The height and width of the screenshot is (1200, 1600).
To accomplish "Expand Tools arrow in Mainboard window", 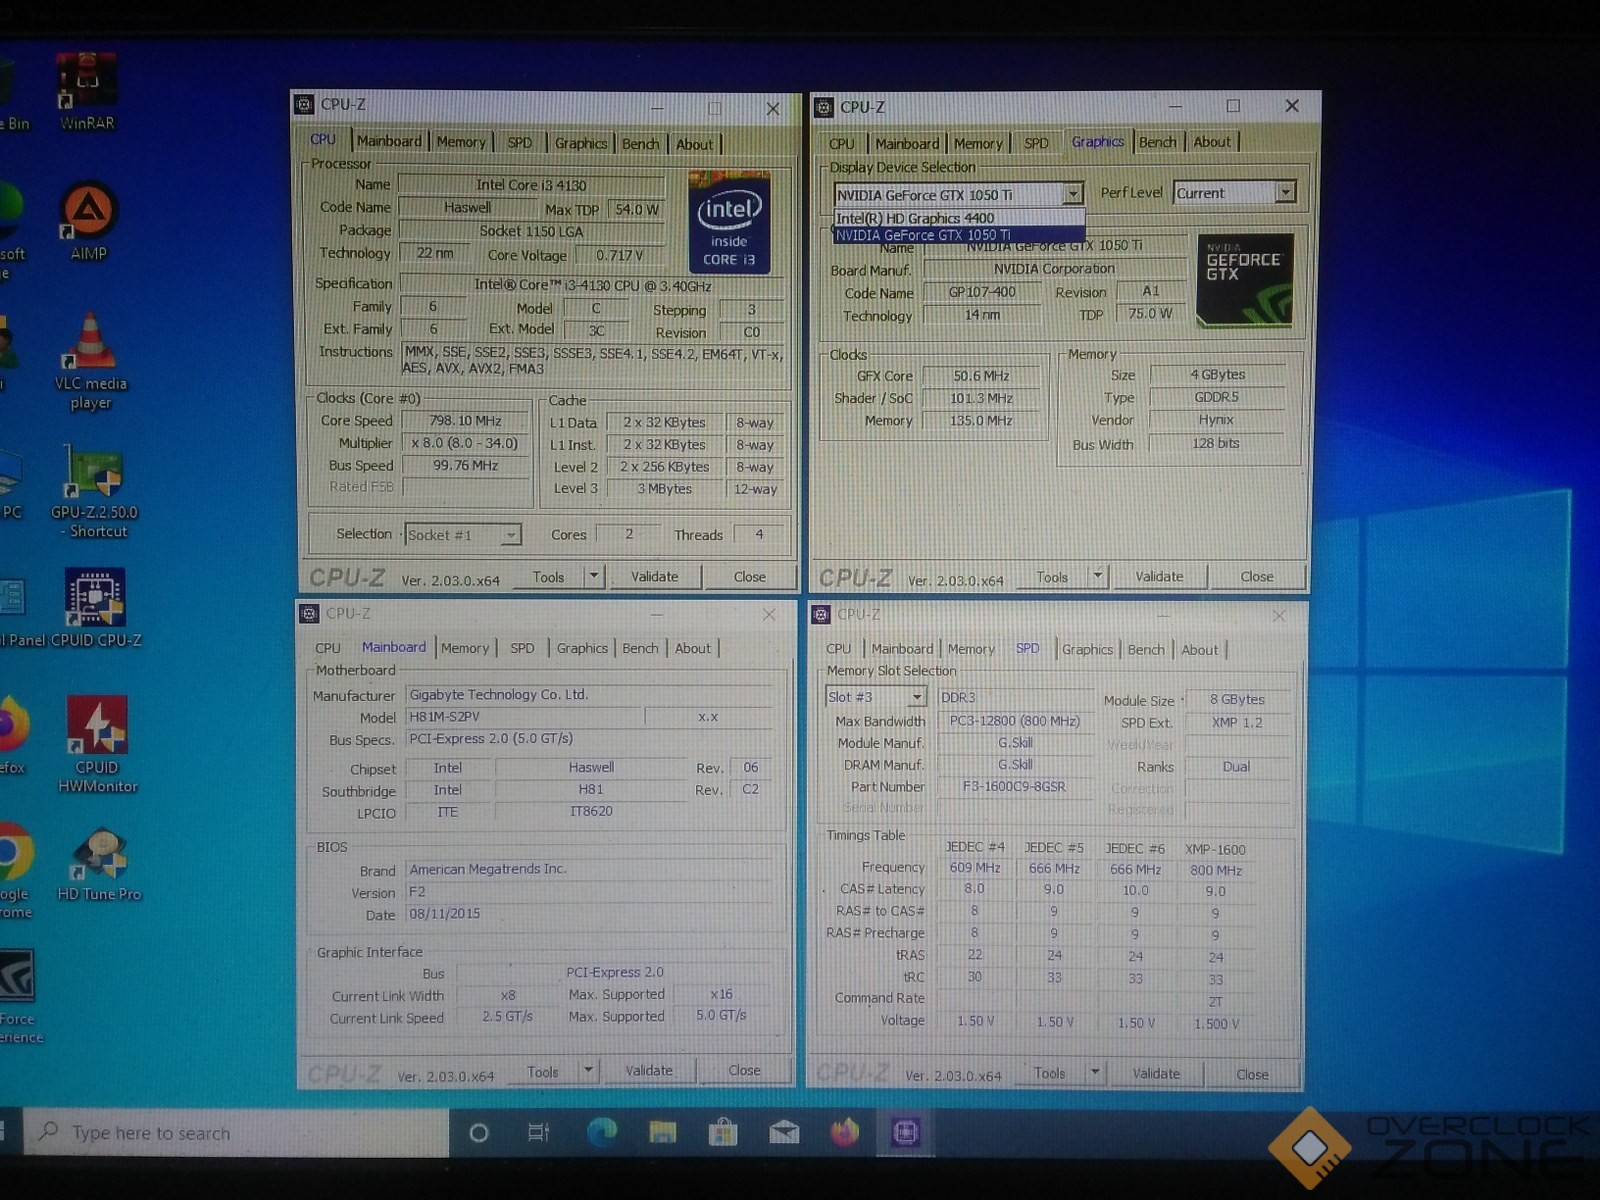I will tap(589, 1070).
